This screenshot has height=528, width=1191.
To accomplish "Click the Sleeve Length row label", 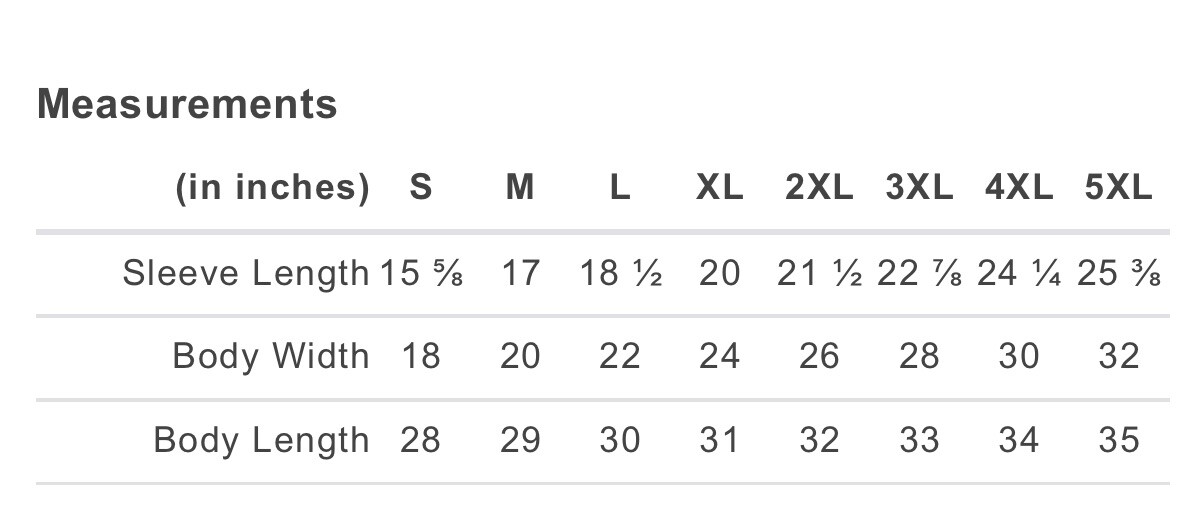I will 246,272.
